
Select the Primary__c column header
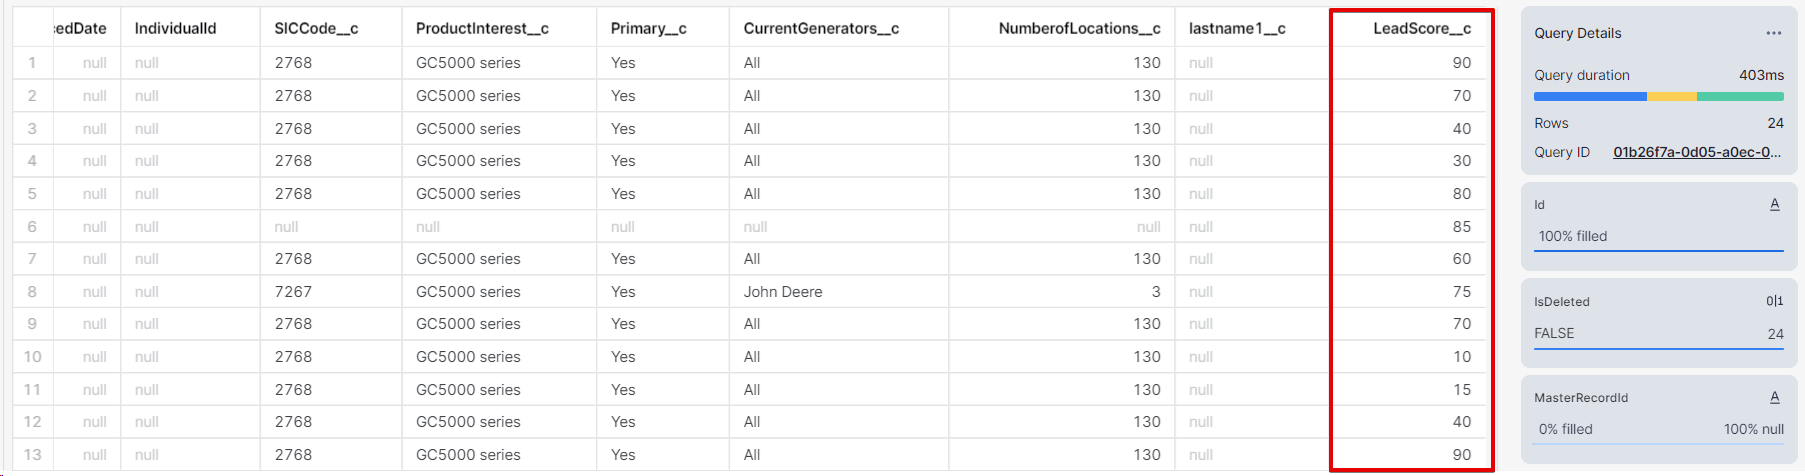click(x=648, y=28)
